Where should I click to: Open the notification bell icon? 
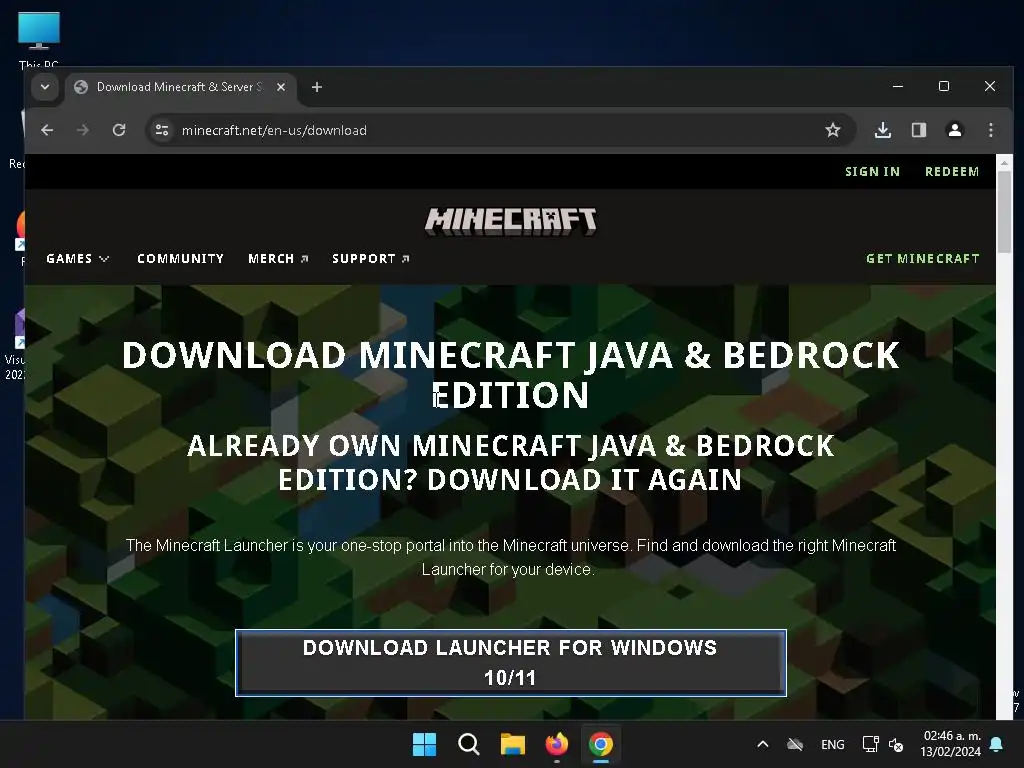click(x=997, y=744)
